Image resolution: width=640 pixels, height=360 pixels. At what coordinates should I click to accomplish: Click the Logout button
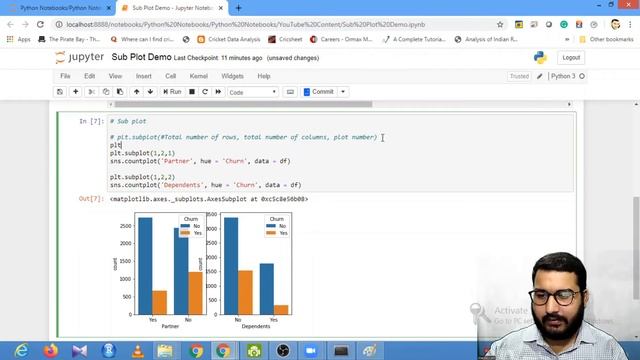click(571, 58)
